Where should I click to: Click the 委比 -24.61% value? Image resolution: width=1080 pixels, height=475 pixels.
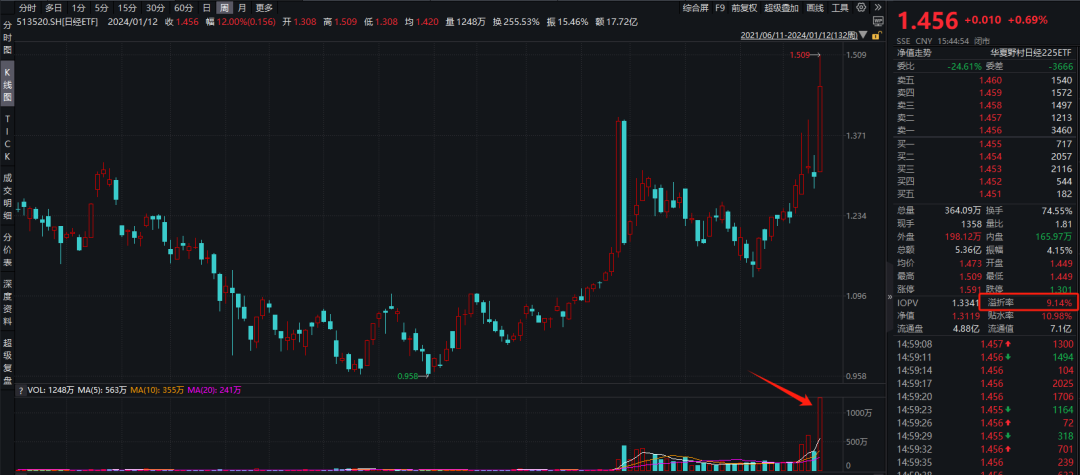click(x=964, y=67)
